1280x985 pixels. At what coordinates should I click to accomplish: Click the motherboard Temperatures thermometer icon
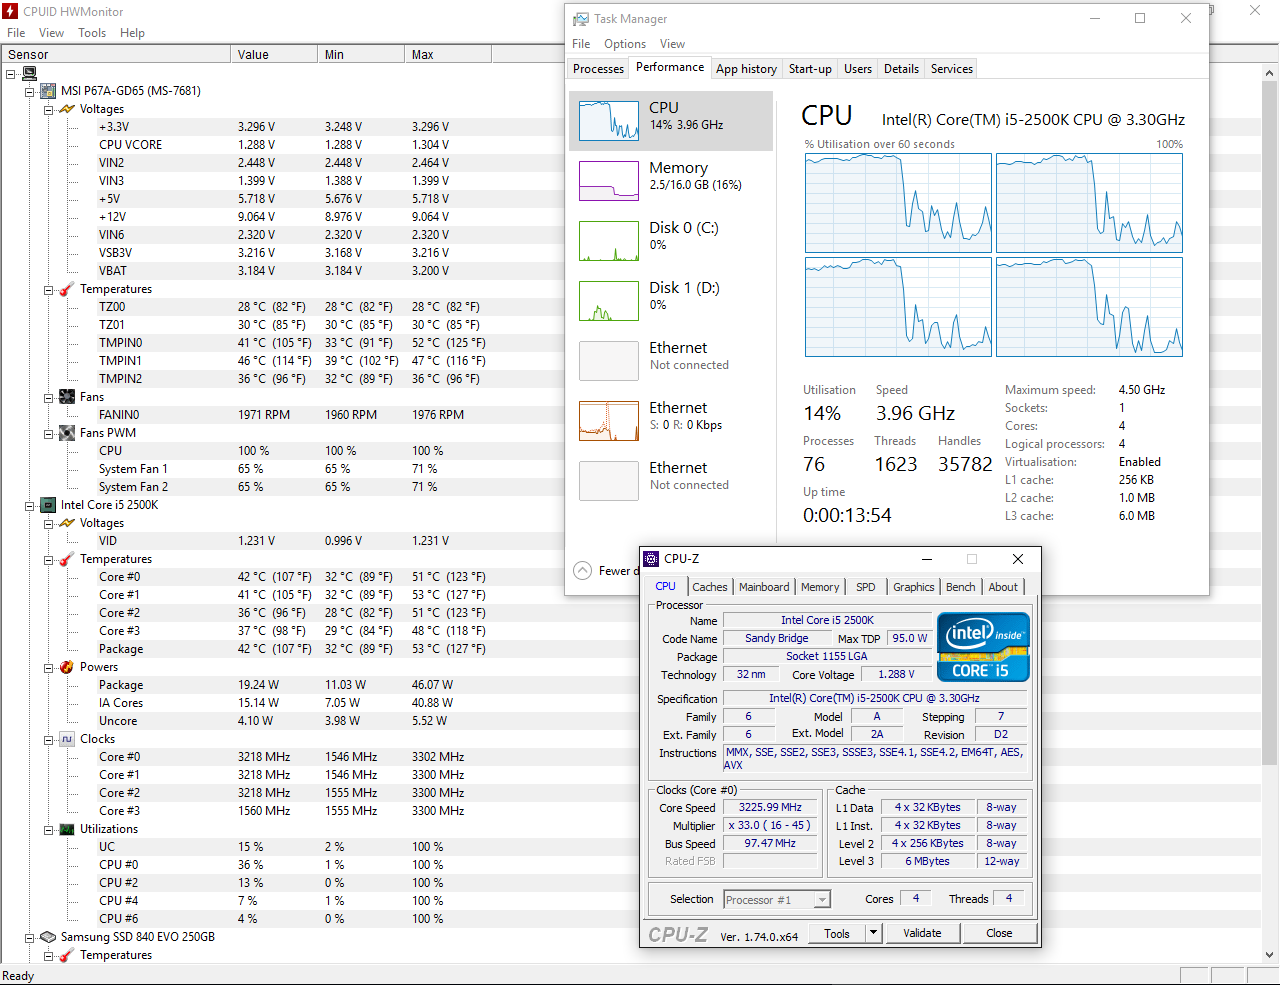67,289
